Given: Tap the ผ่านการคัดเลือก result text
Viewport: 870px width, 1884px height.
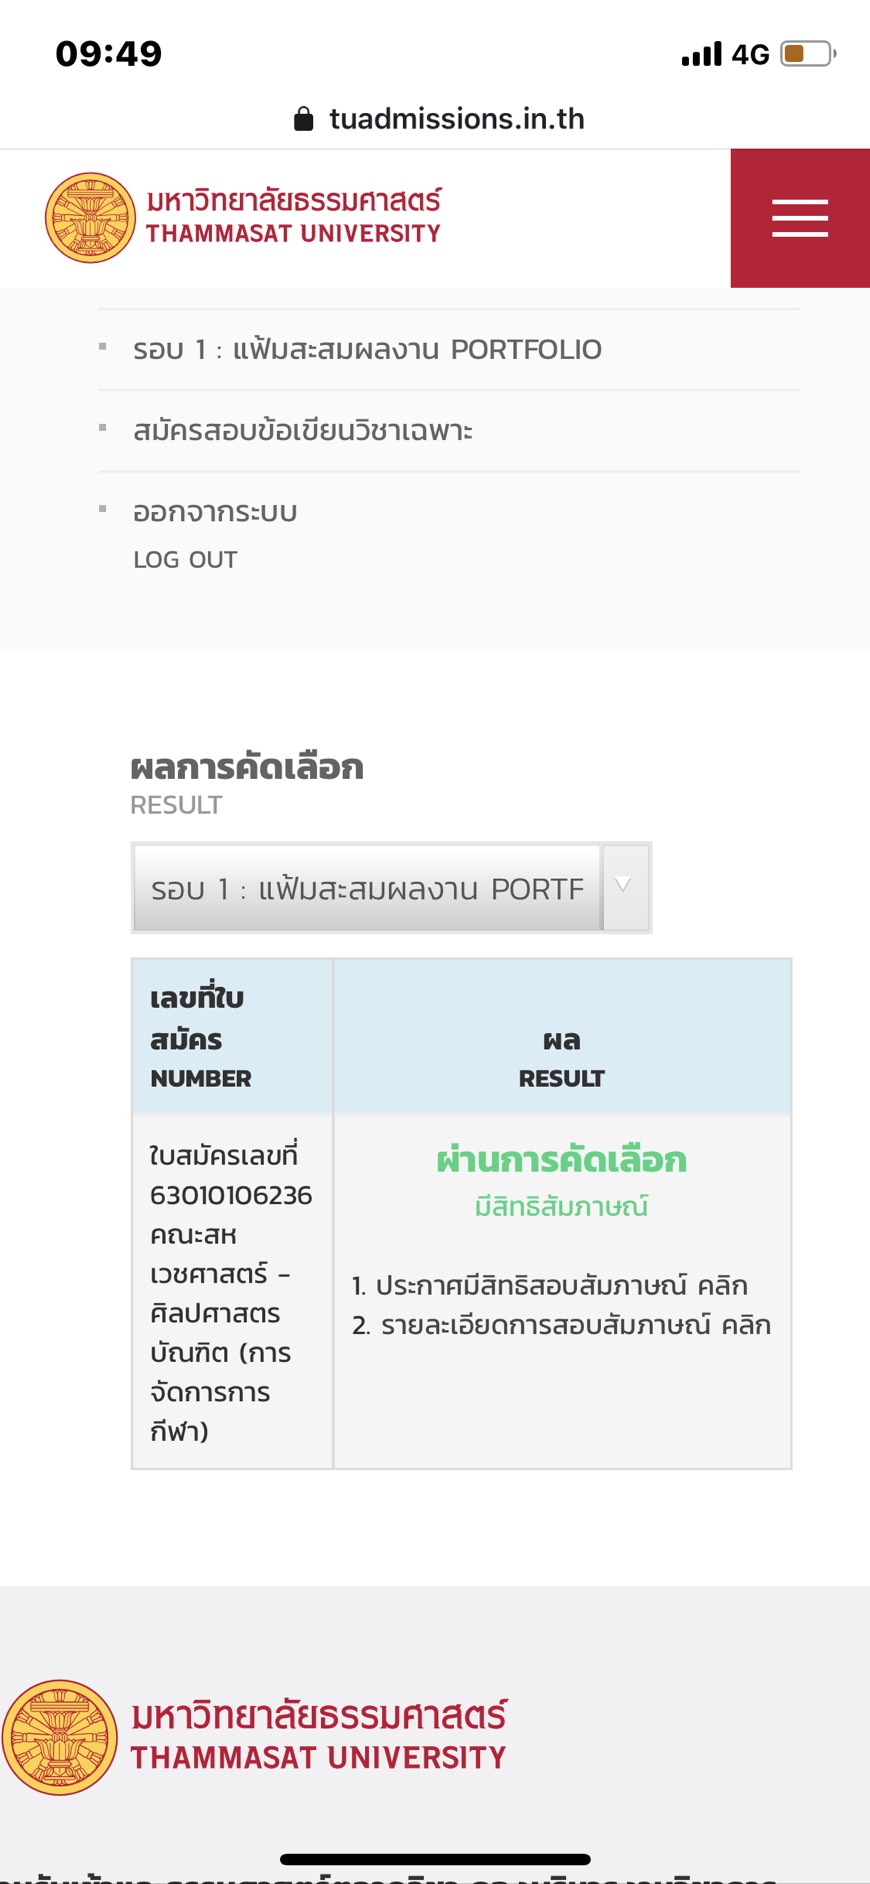Looking at the screenshot, I should coord(561,1160).
